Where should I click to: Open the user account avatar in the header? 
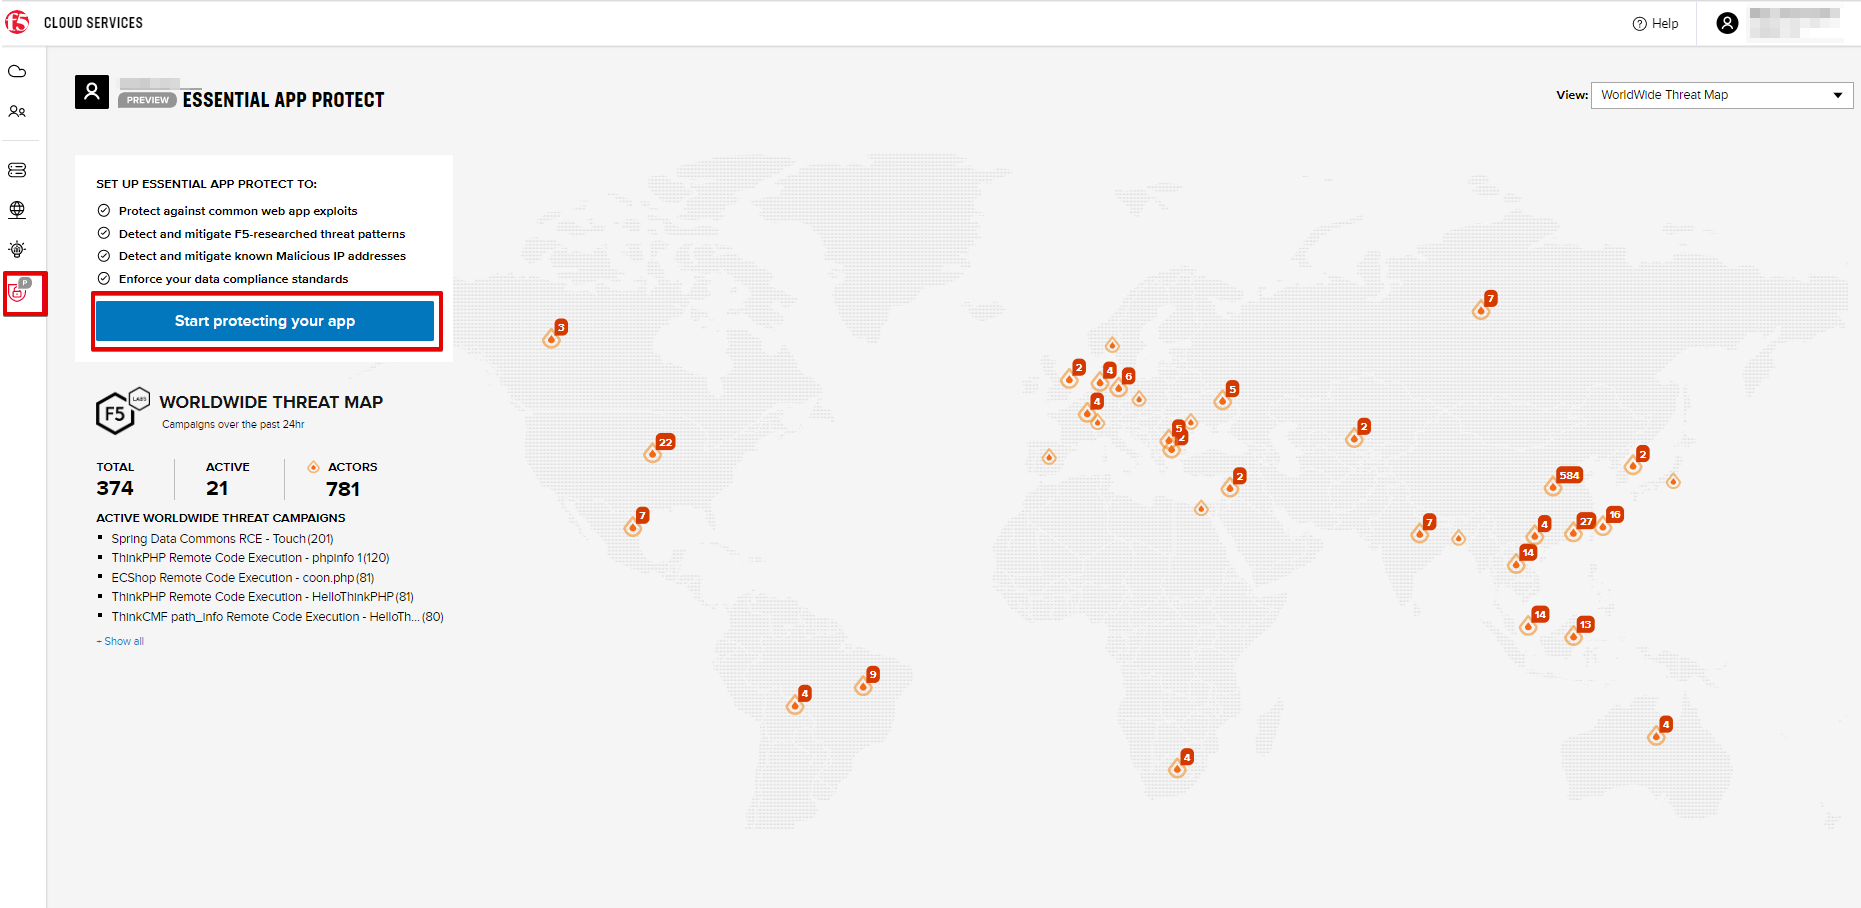[x=1727, y=23]
